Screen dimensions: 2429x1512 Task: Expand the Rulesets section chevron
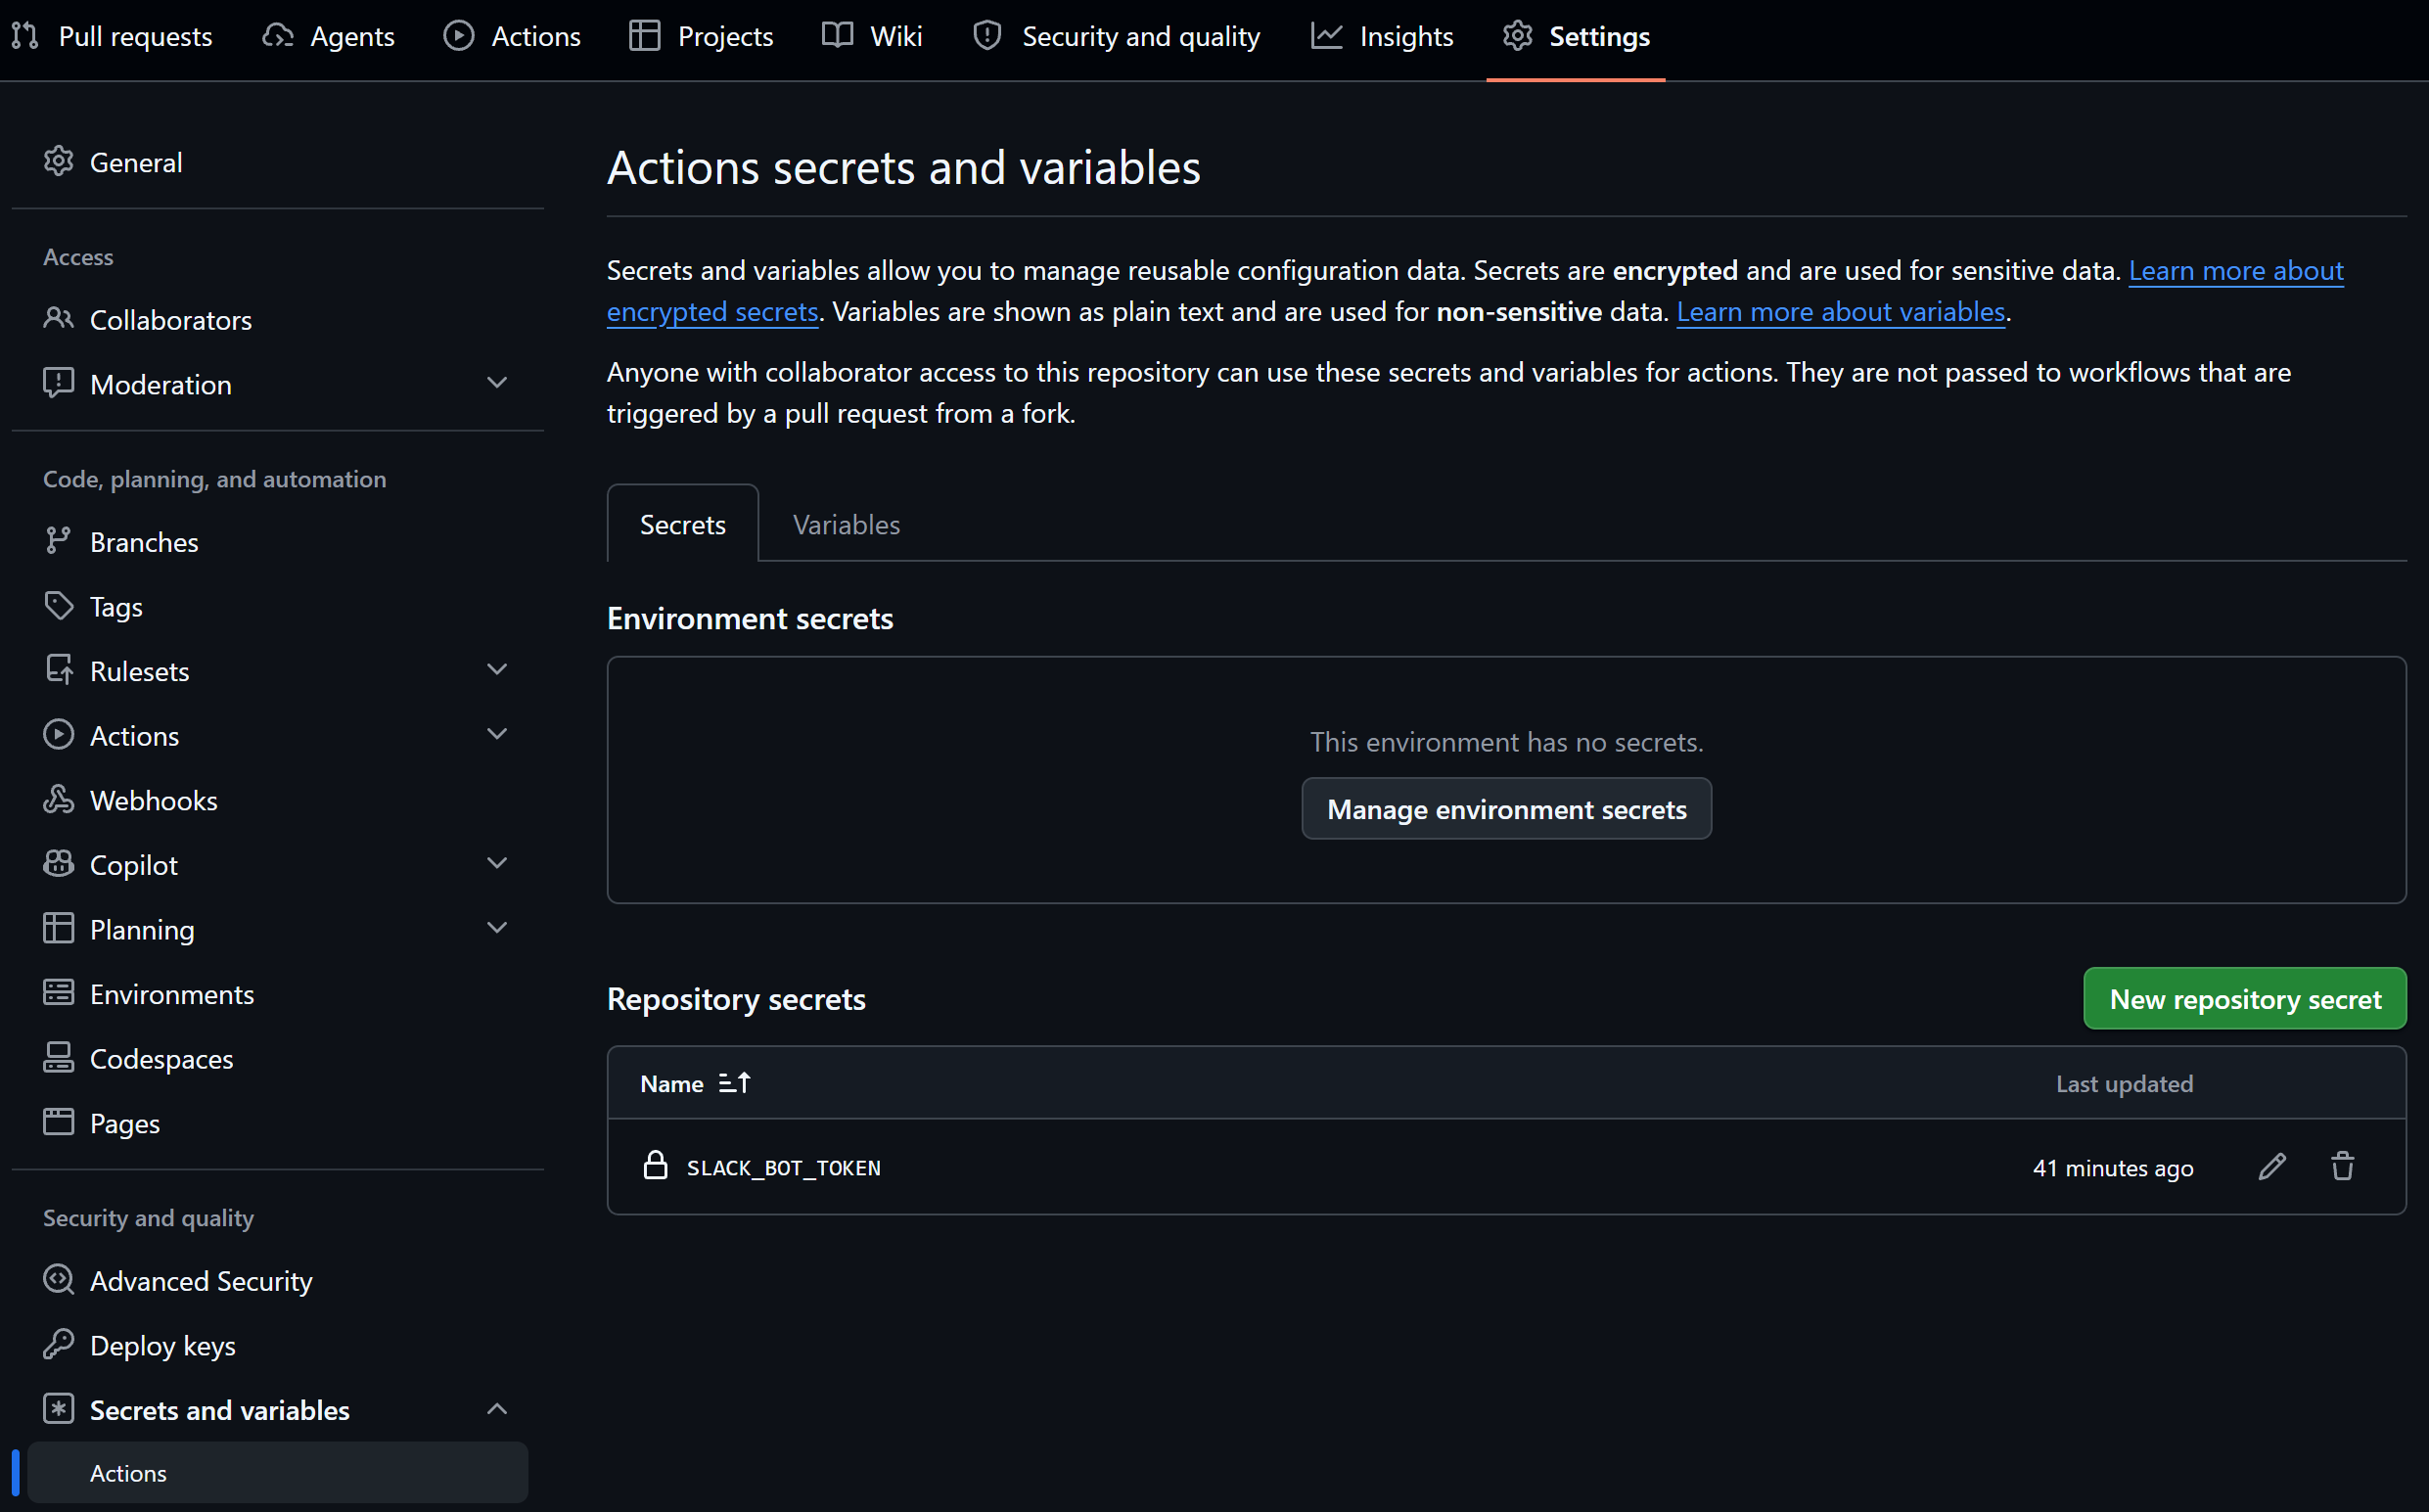[x=497, y=670]
